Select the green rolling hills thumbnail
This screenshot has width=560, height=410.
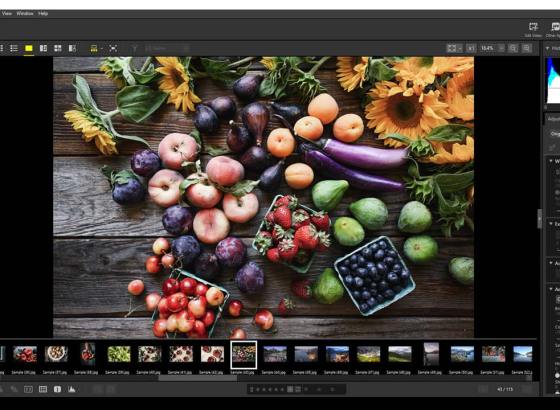click(x=400, y=354)
